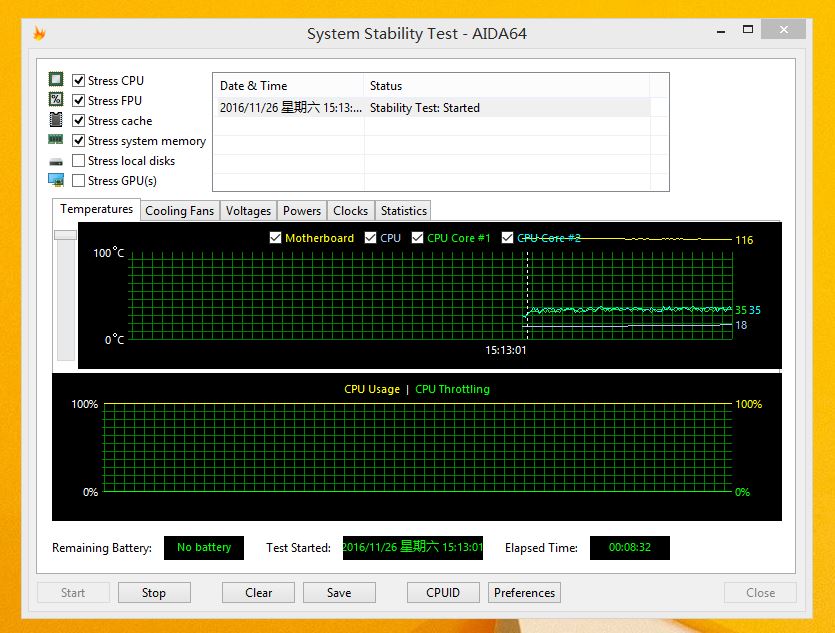The width and height of the screenshot is (835, 633).
Task: Click the CPU Usage graph label
Action: pos(372,389)
